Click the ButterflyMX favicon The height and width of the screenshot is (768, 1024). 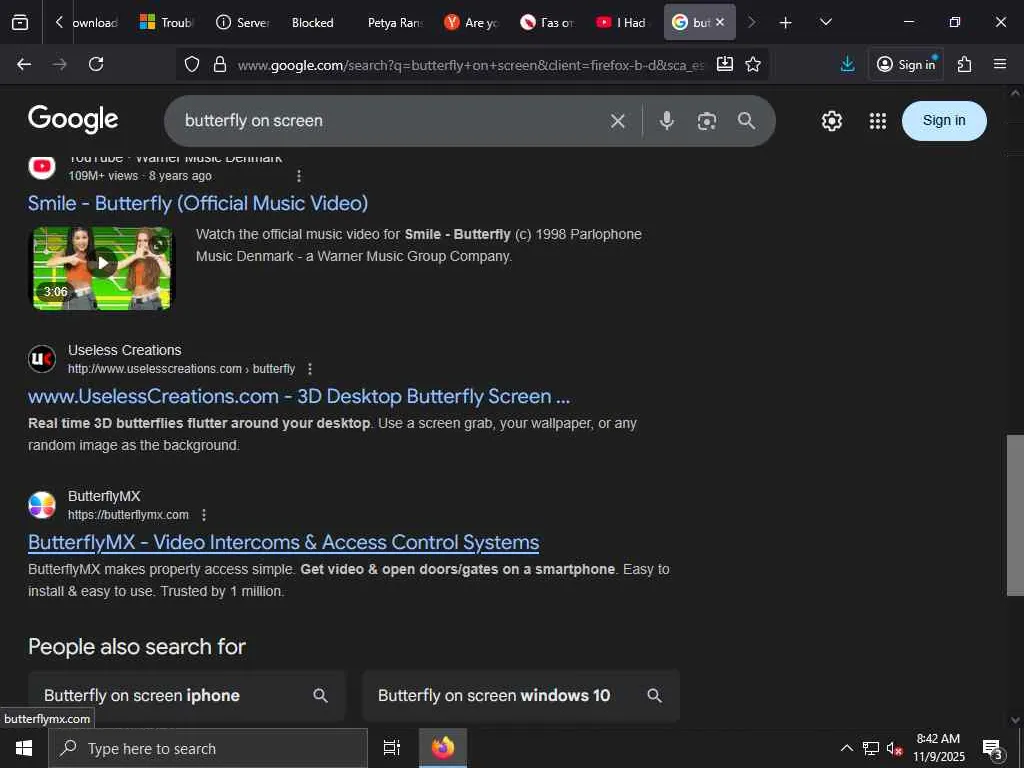point(42,505)
